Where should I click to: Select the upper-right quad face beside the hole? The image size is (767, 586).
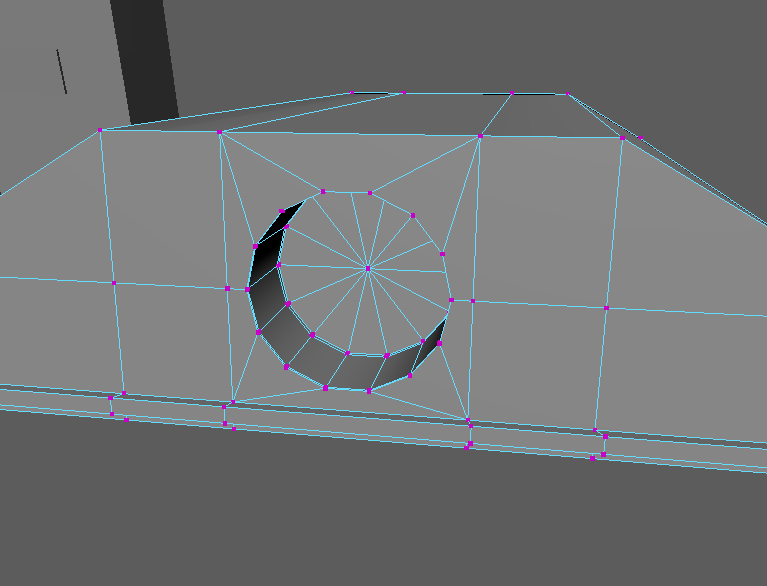click(545, 220)
